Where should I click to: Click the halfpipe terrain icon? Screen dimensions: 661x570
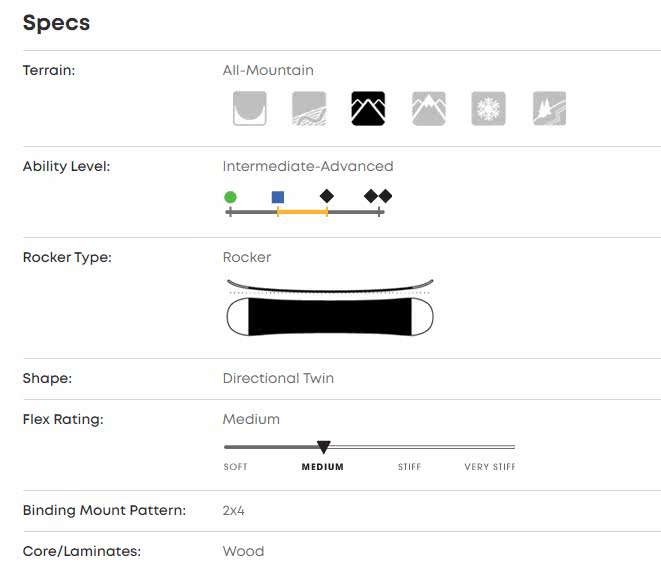coord(249,108)
